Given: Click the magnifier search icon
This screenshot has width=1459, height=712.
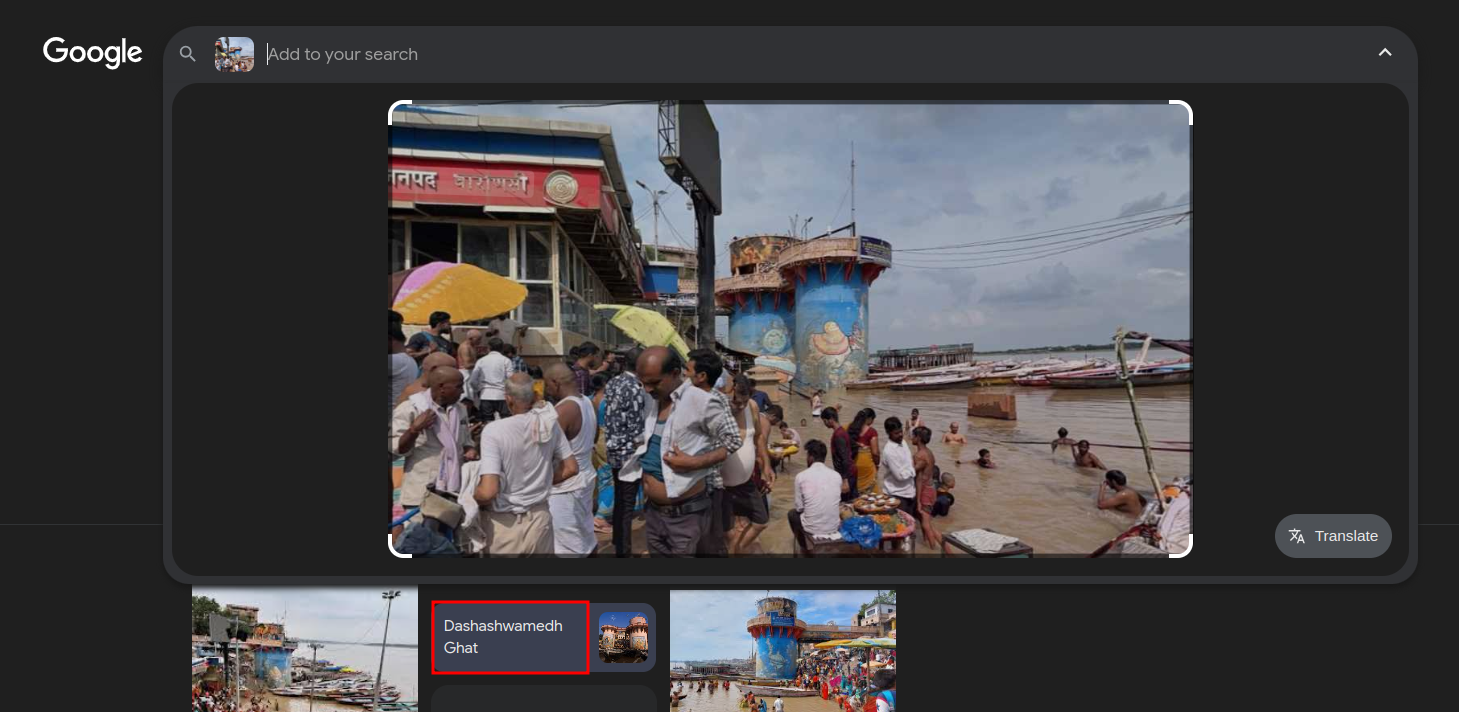Looking at the screenshot, I should coord(187,54).
